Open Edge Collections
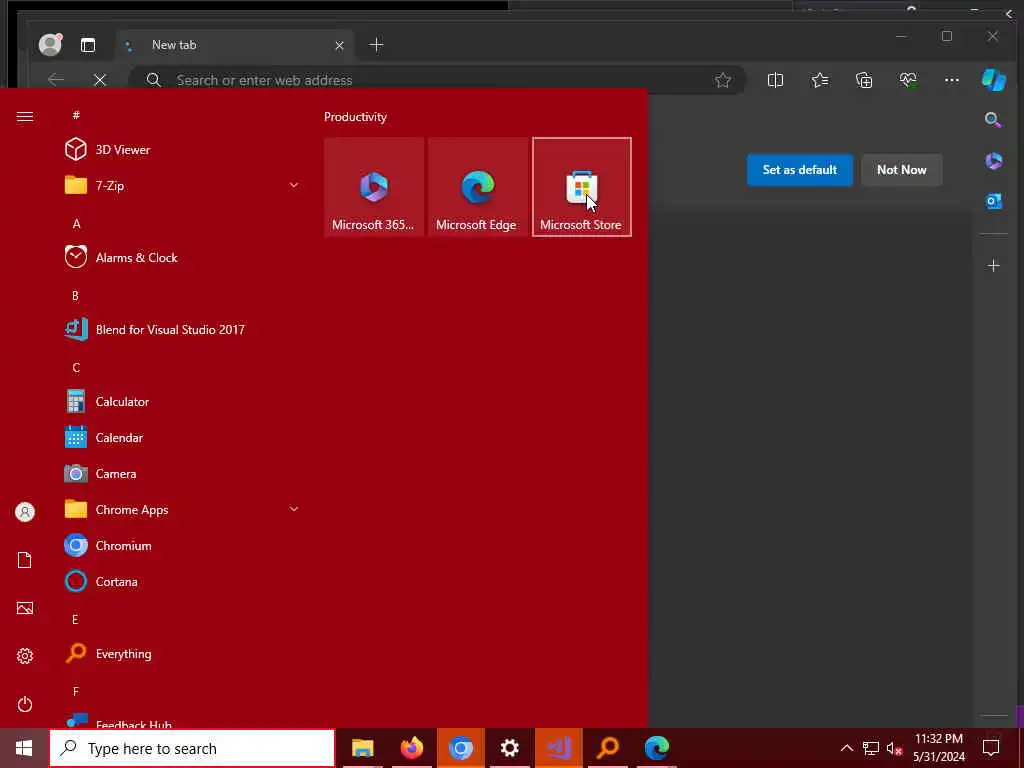 864,80
